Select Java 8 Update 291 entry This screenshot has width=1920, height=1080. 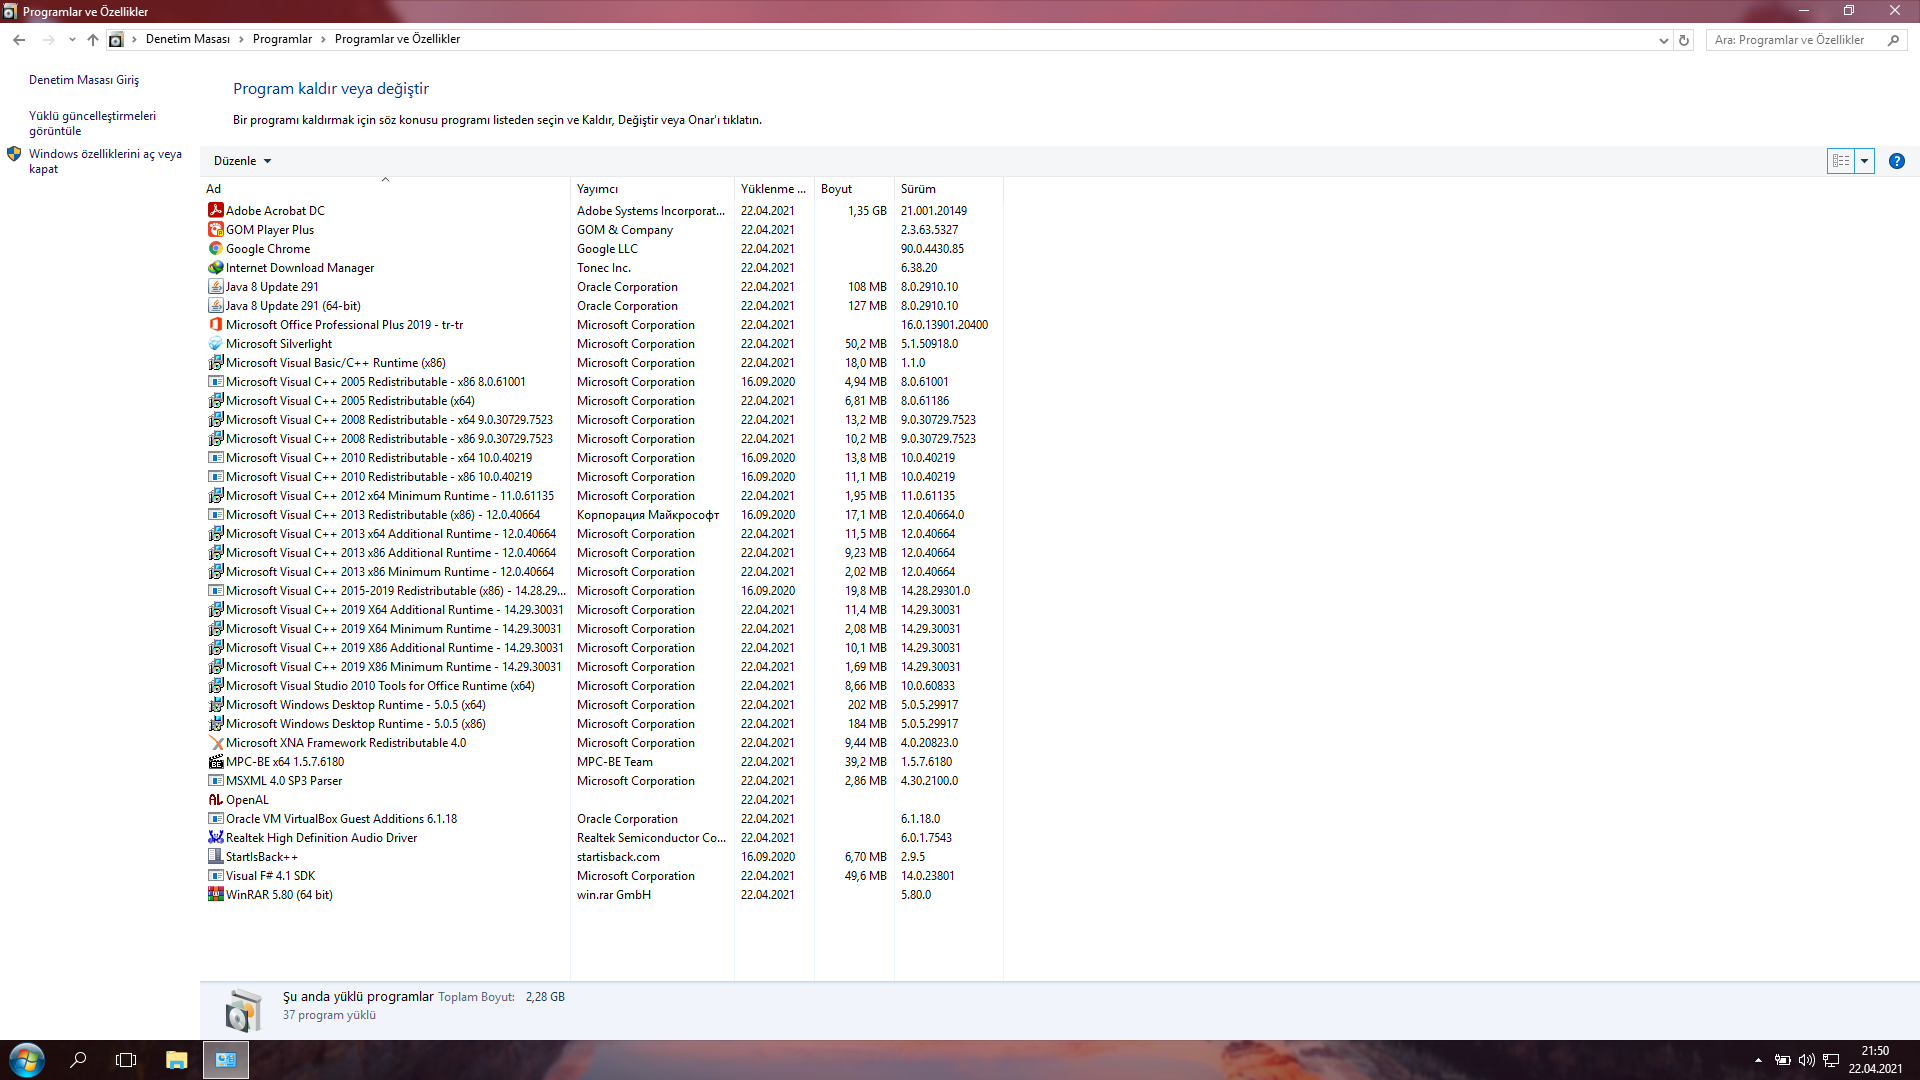tap(602, 286)
